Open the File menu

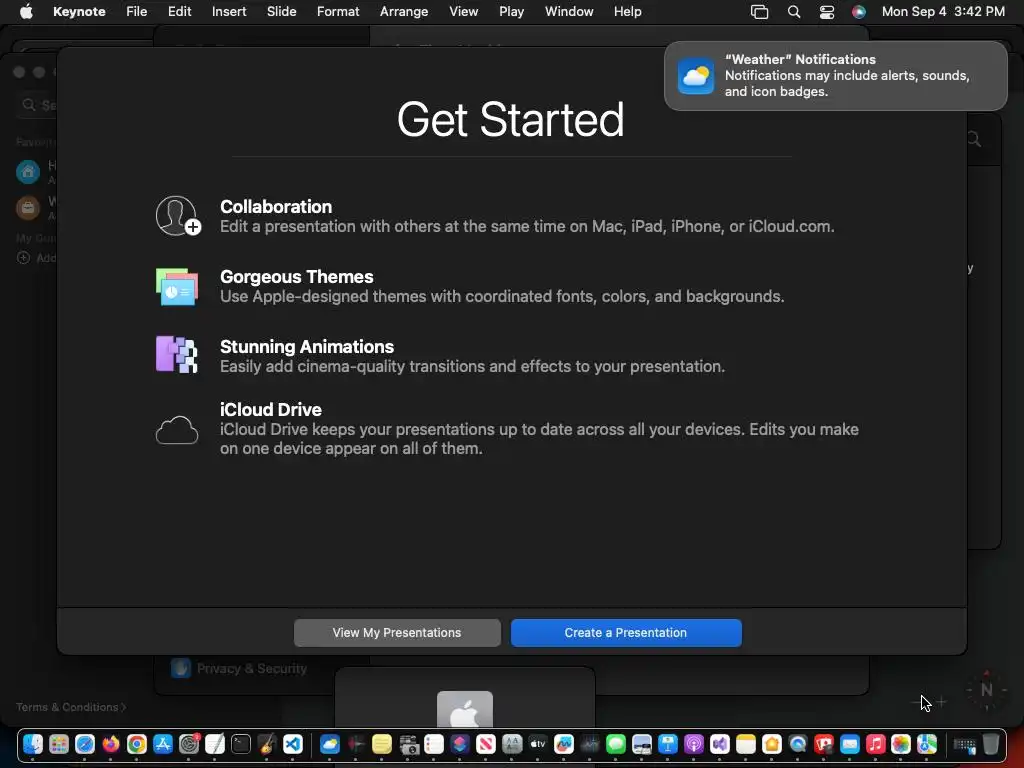tap(136, 11)
